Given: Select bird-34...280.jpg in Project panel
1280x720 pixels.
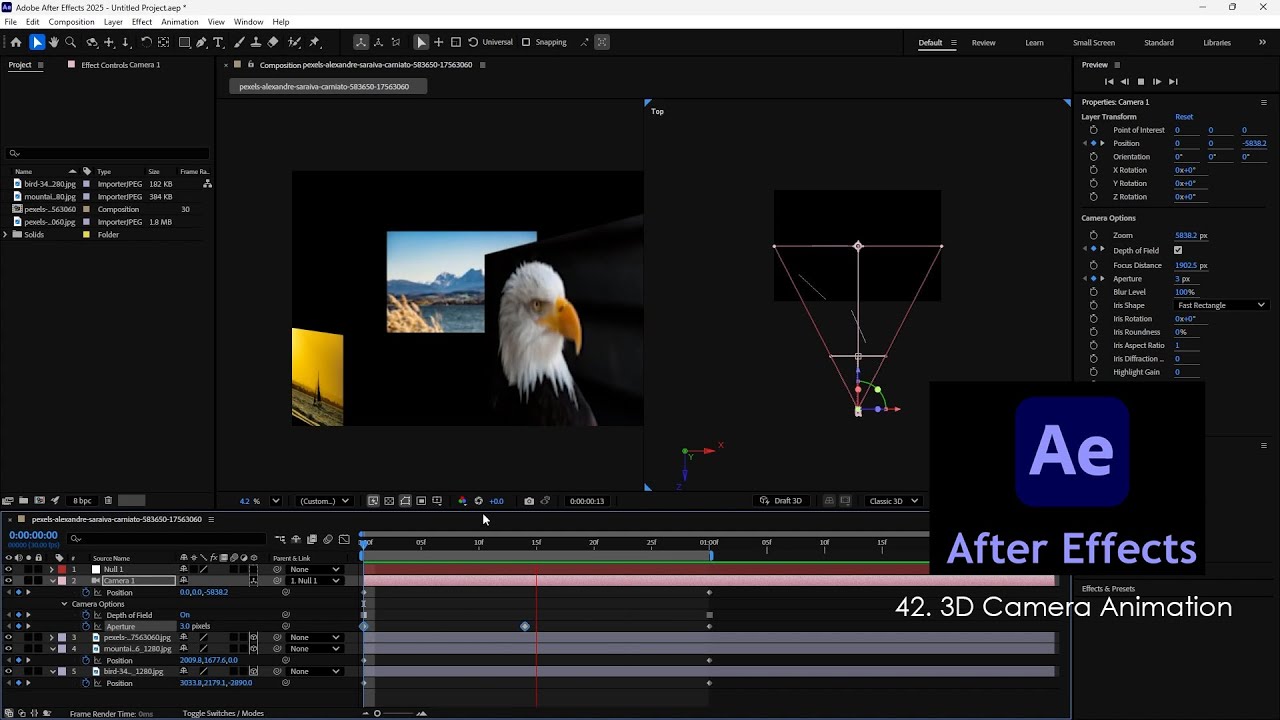Looking at the screenshot, I should (x=50, y=184).
